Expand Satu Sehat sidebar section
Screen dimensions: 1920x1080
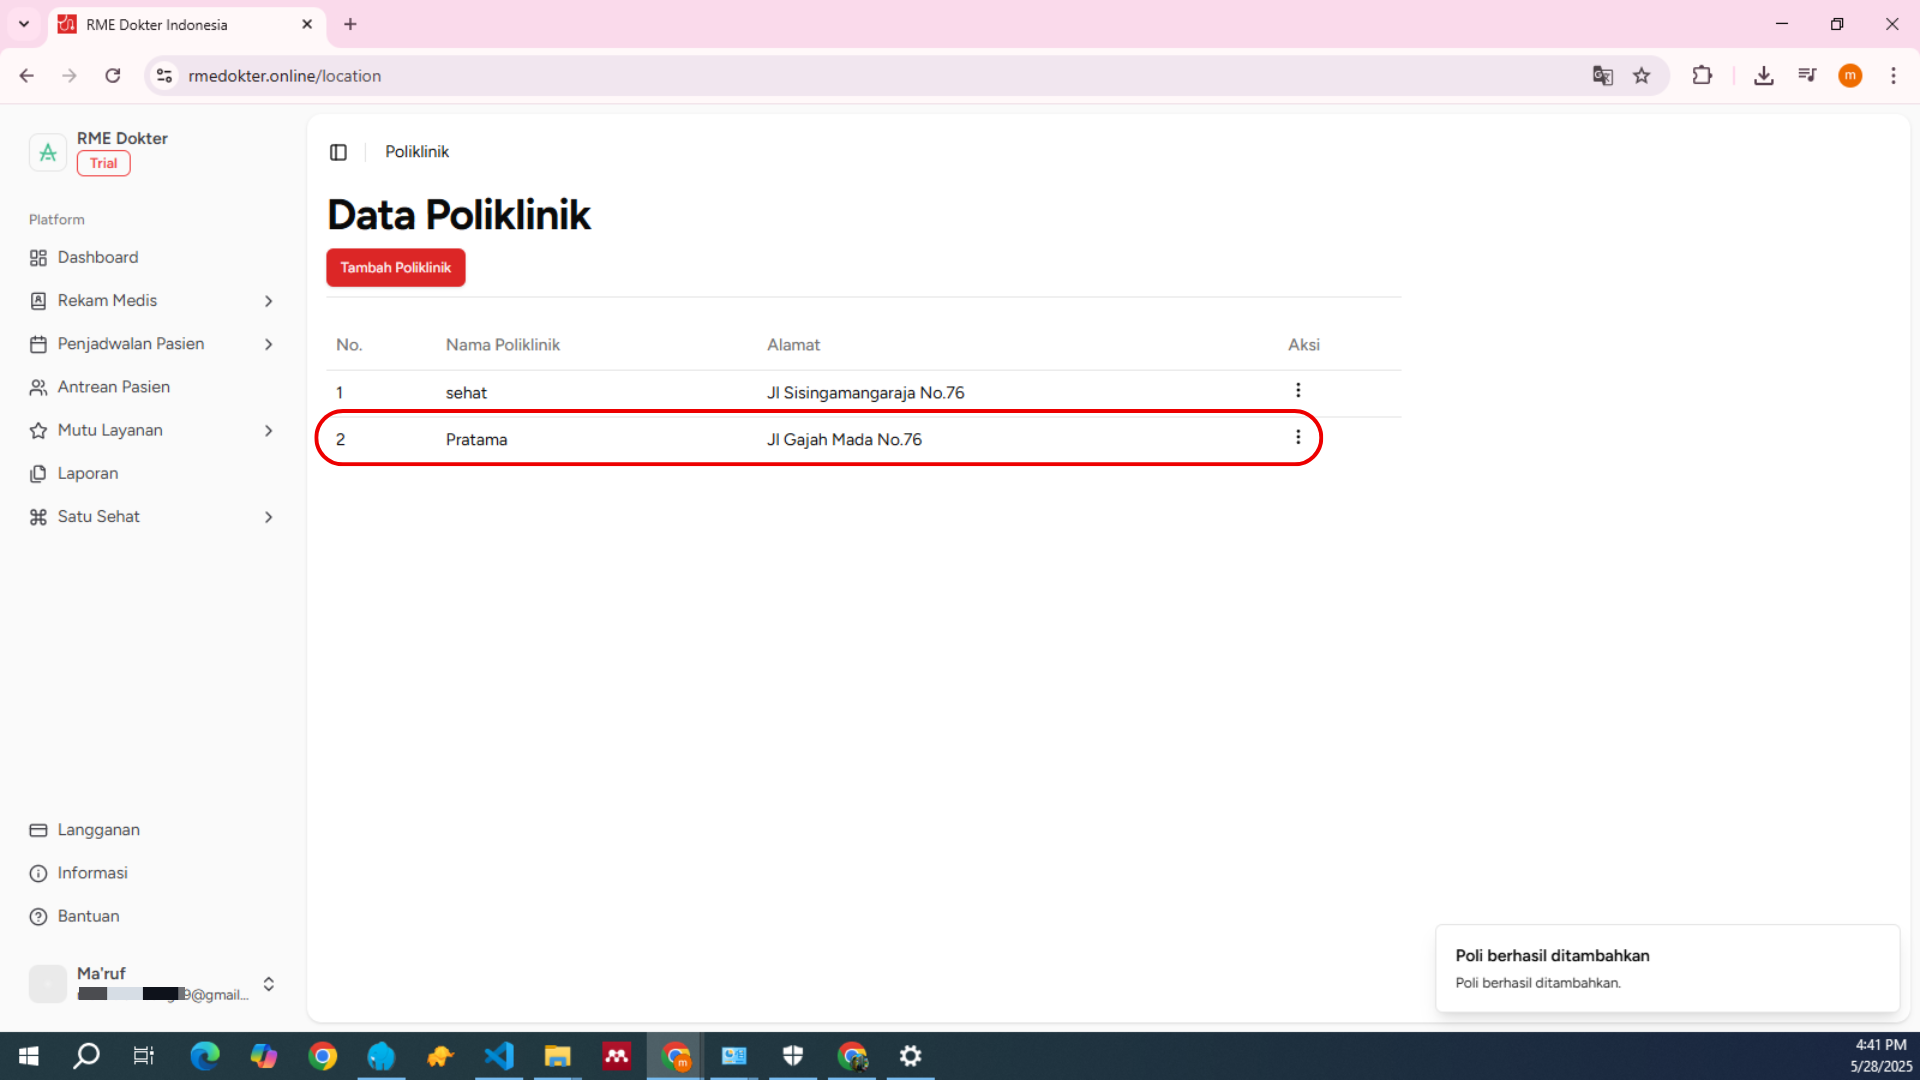(268, 517)
